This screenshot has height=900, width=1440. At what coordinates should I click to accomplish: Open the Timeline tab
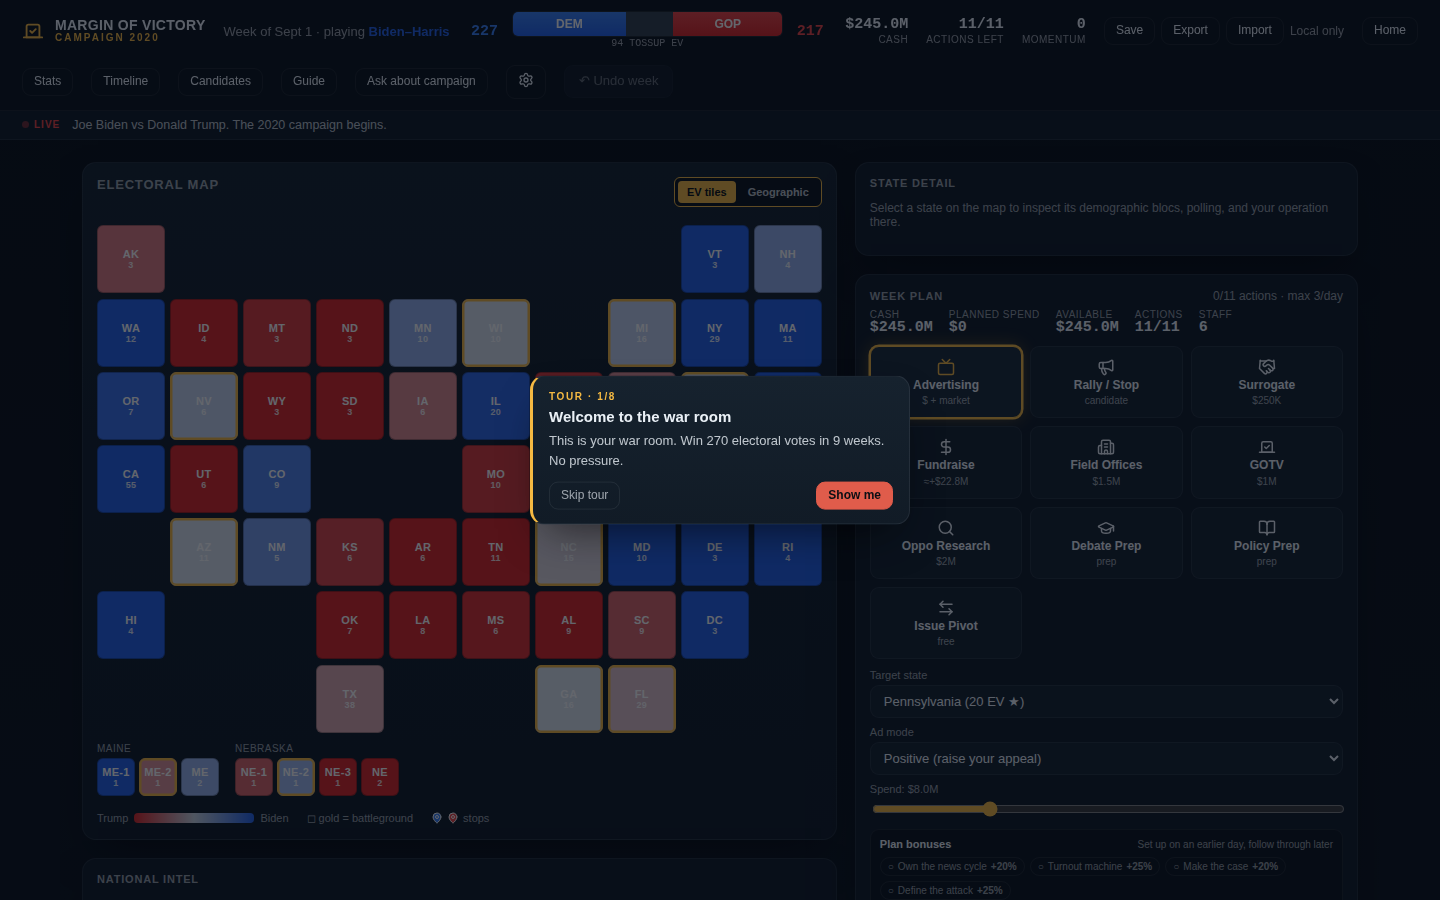tap(125, 81)
